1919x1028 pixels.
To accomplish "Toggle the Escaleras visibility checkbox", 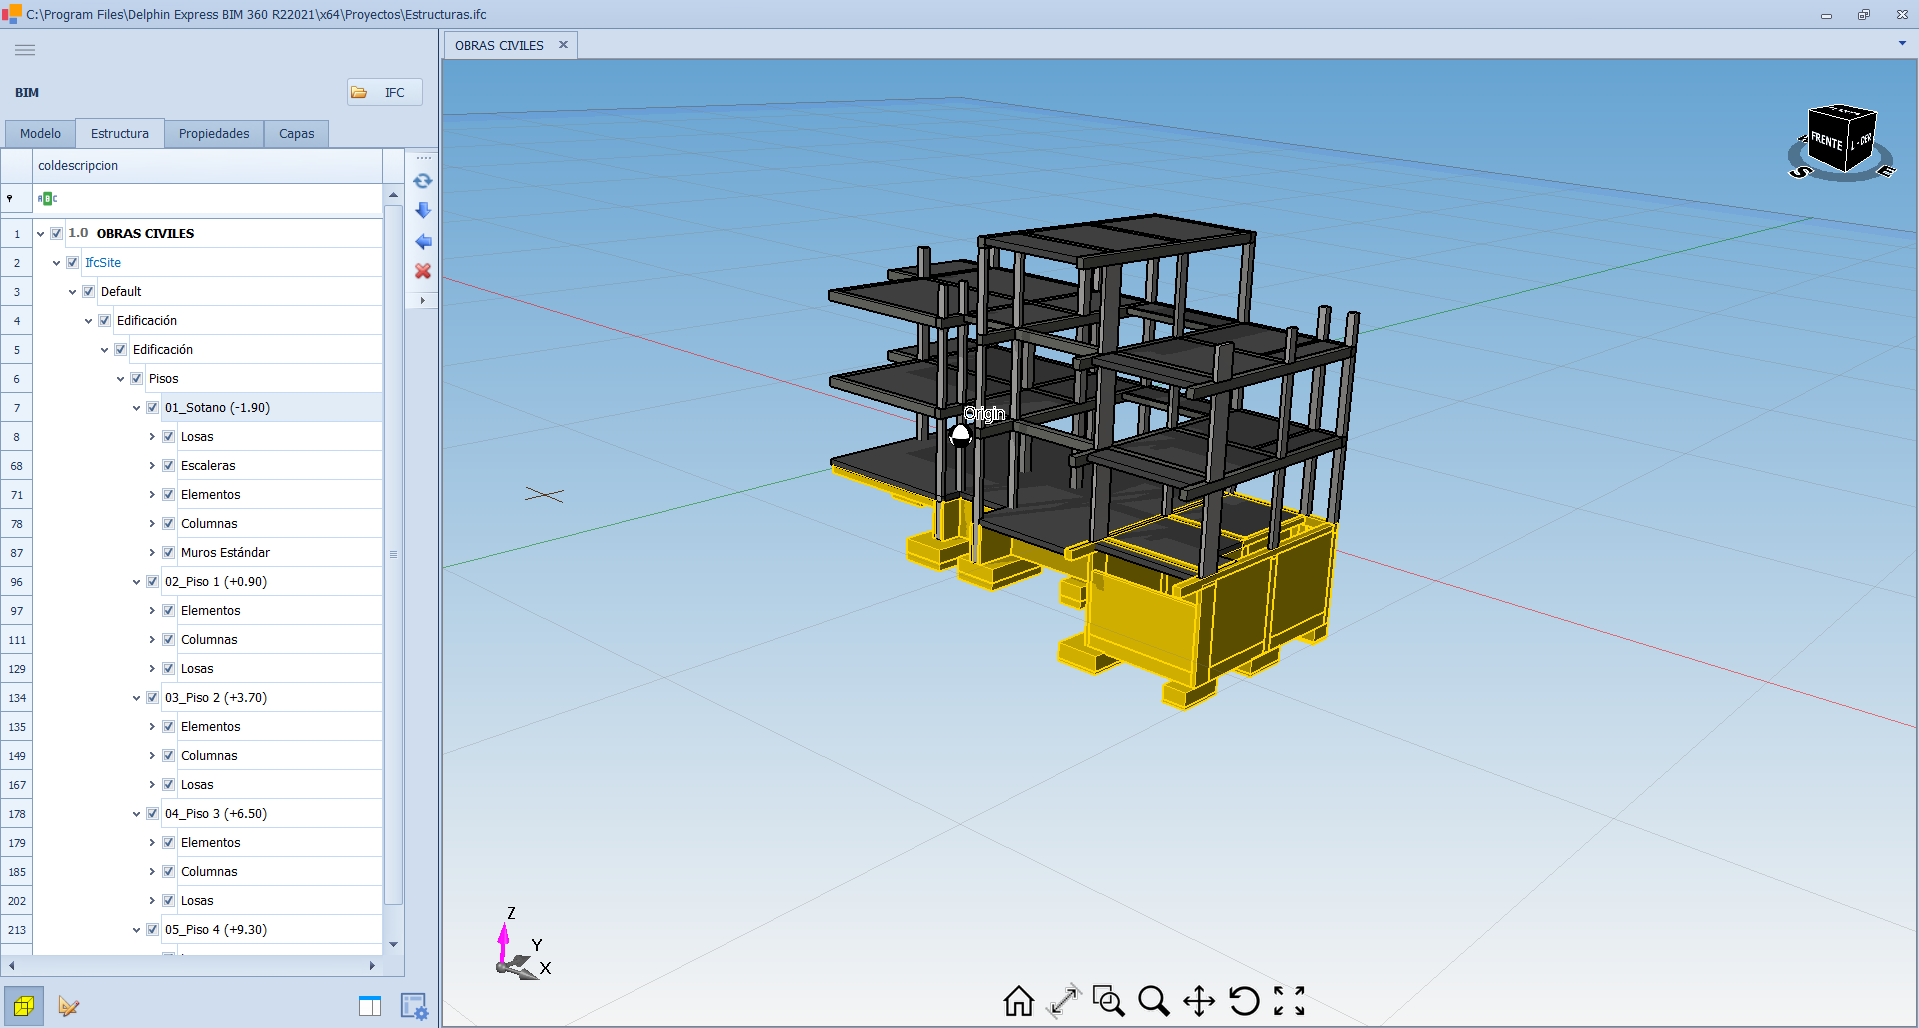I will tap(169, 466).
